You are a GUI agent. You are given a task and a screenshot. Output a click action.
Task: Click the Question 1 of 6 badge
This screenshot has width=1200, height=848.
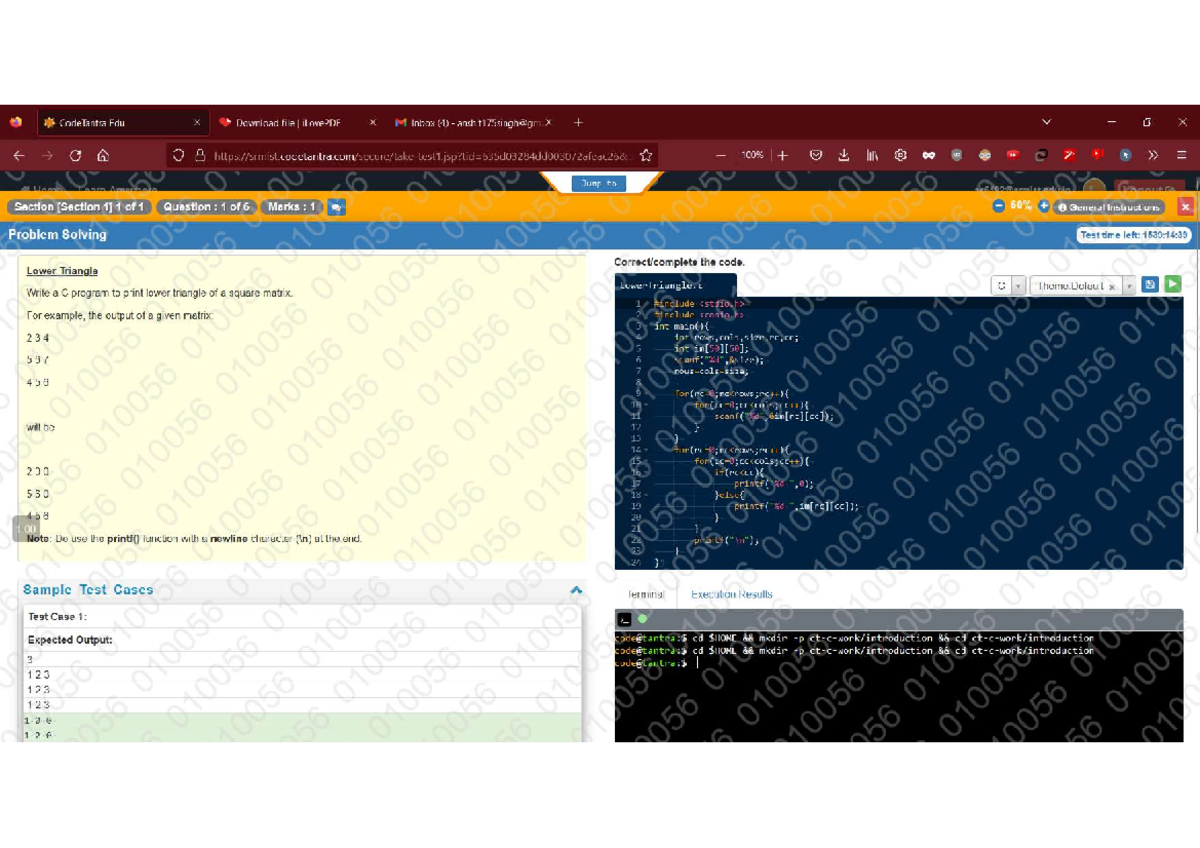[207, 207]
